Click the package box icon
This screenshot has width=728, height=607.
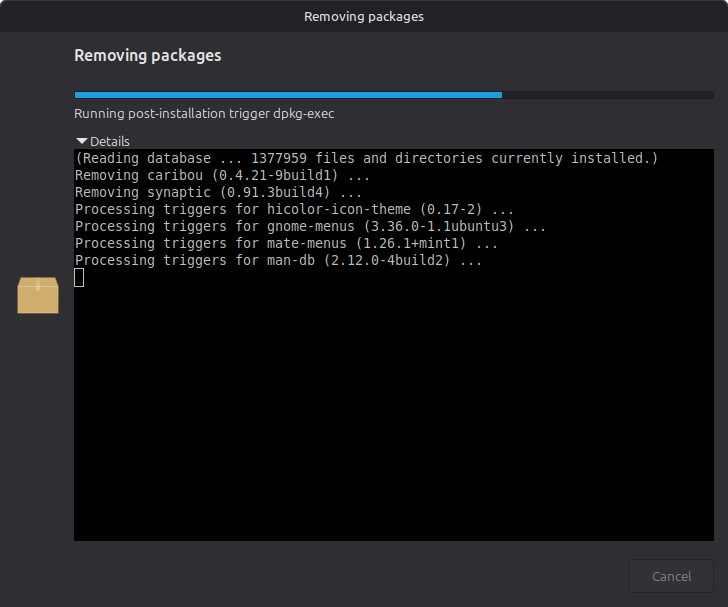[38, 295]
